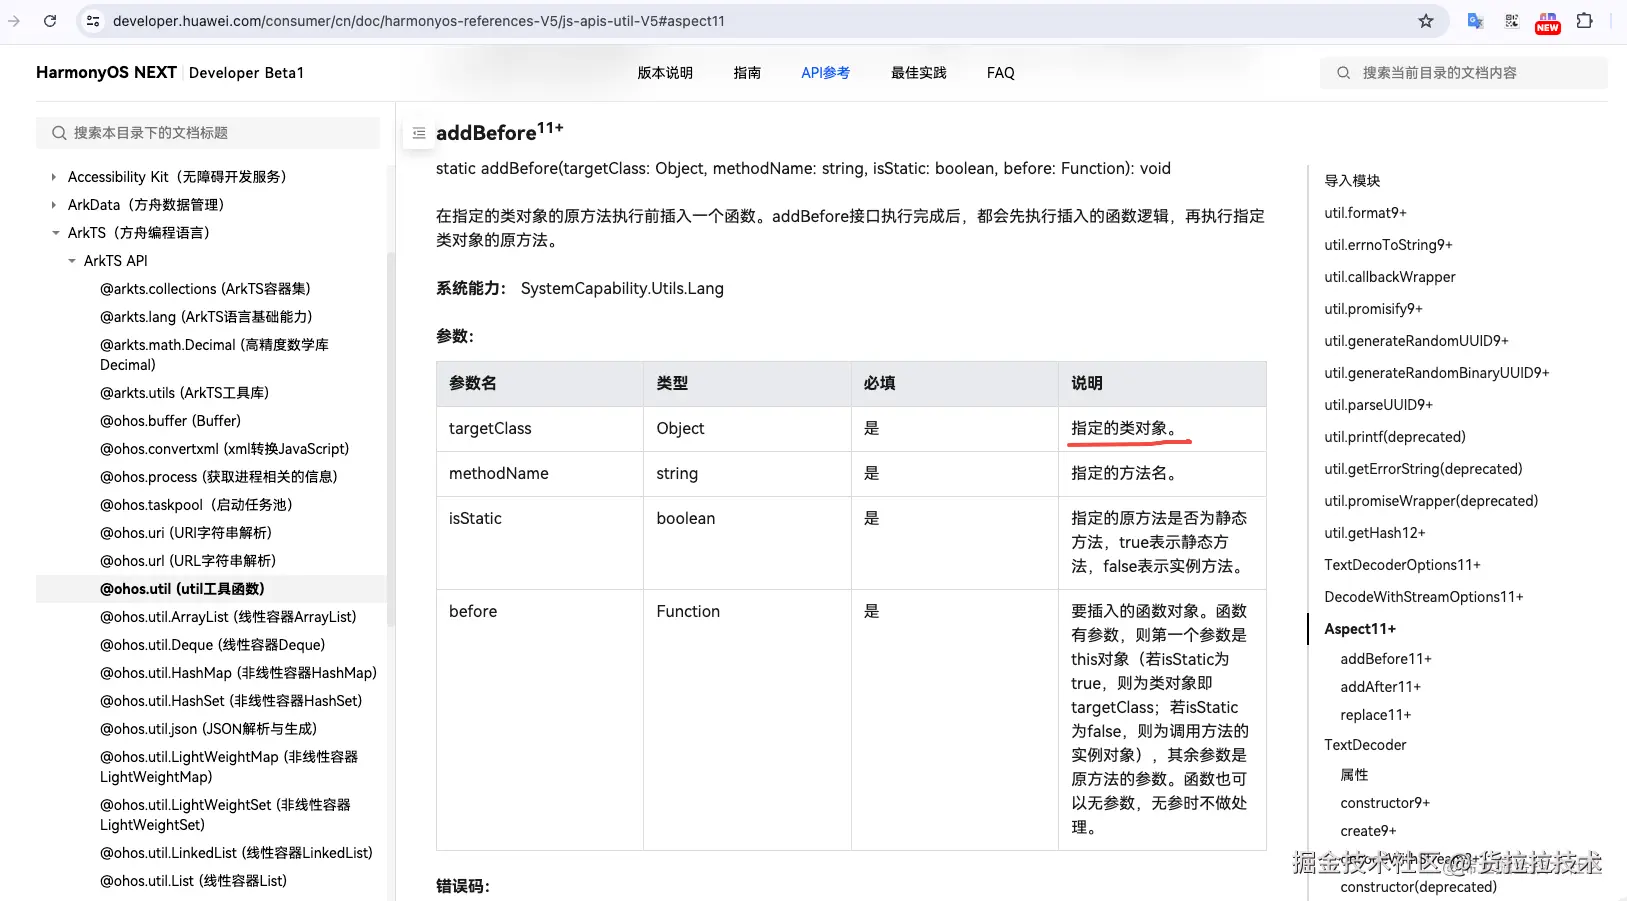Open the Google Translate extension icon
The height and width of the screenshot is (901, 1627).
tap(1475, 21)
